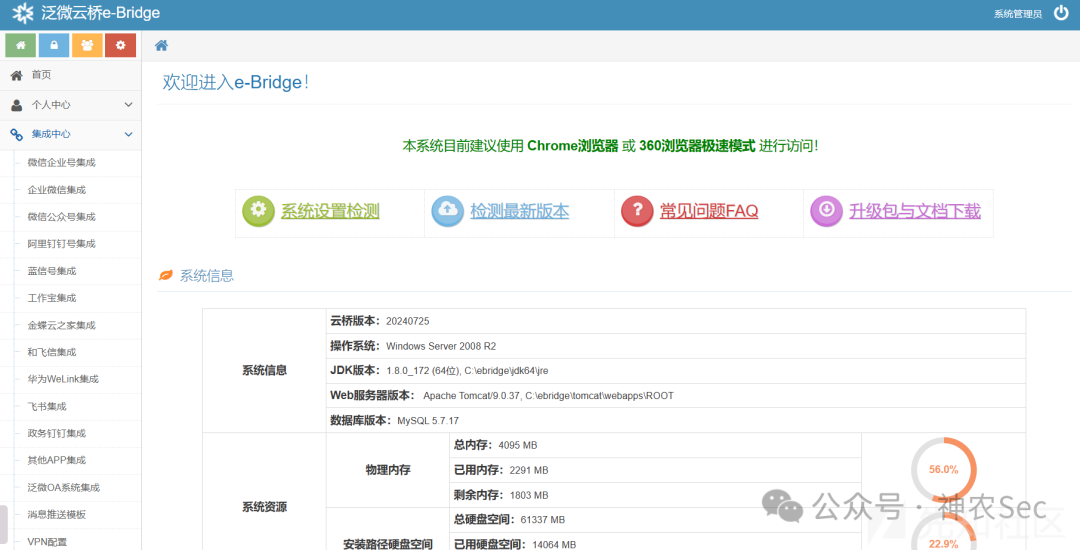This screenshot has width=1080, height=550.
Task: Collapse the 集成中心 chevron
Action: click(128, 134)
